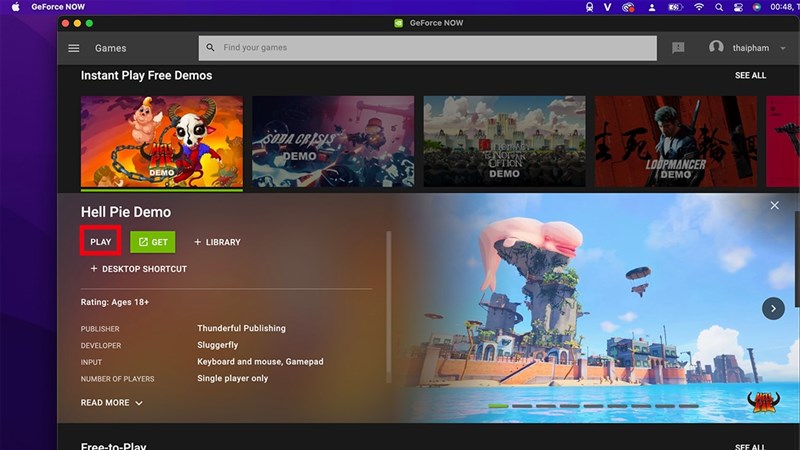800x450 pixels.
Task: Open the hamburger navigation menu
Action: 73,48
